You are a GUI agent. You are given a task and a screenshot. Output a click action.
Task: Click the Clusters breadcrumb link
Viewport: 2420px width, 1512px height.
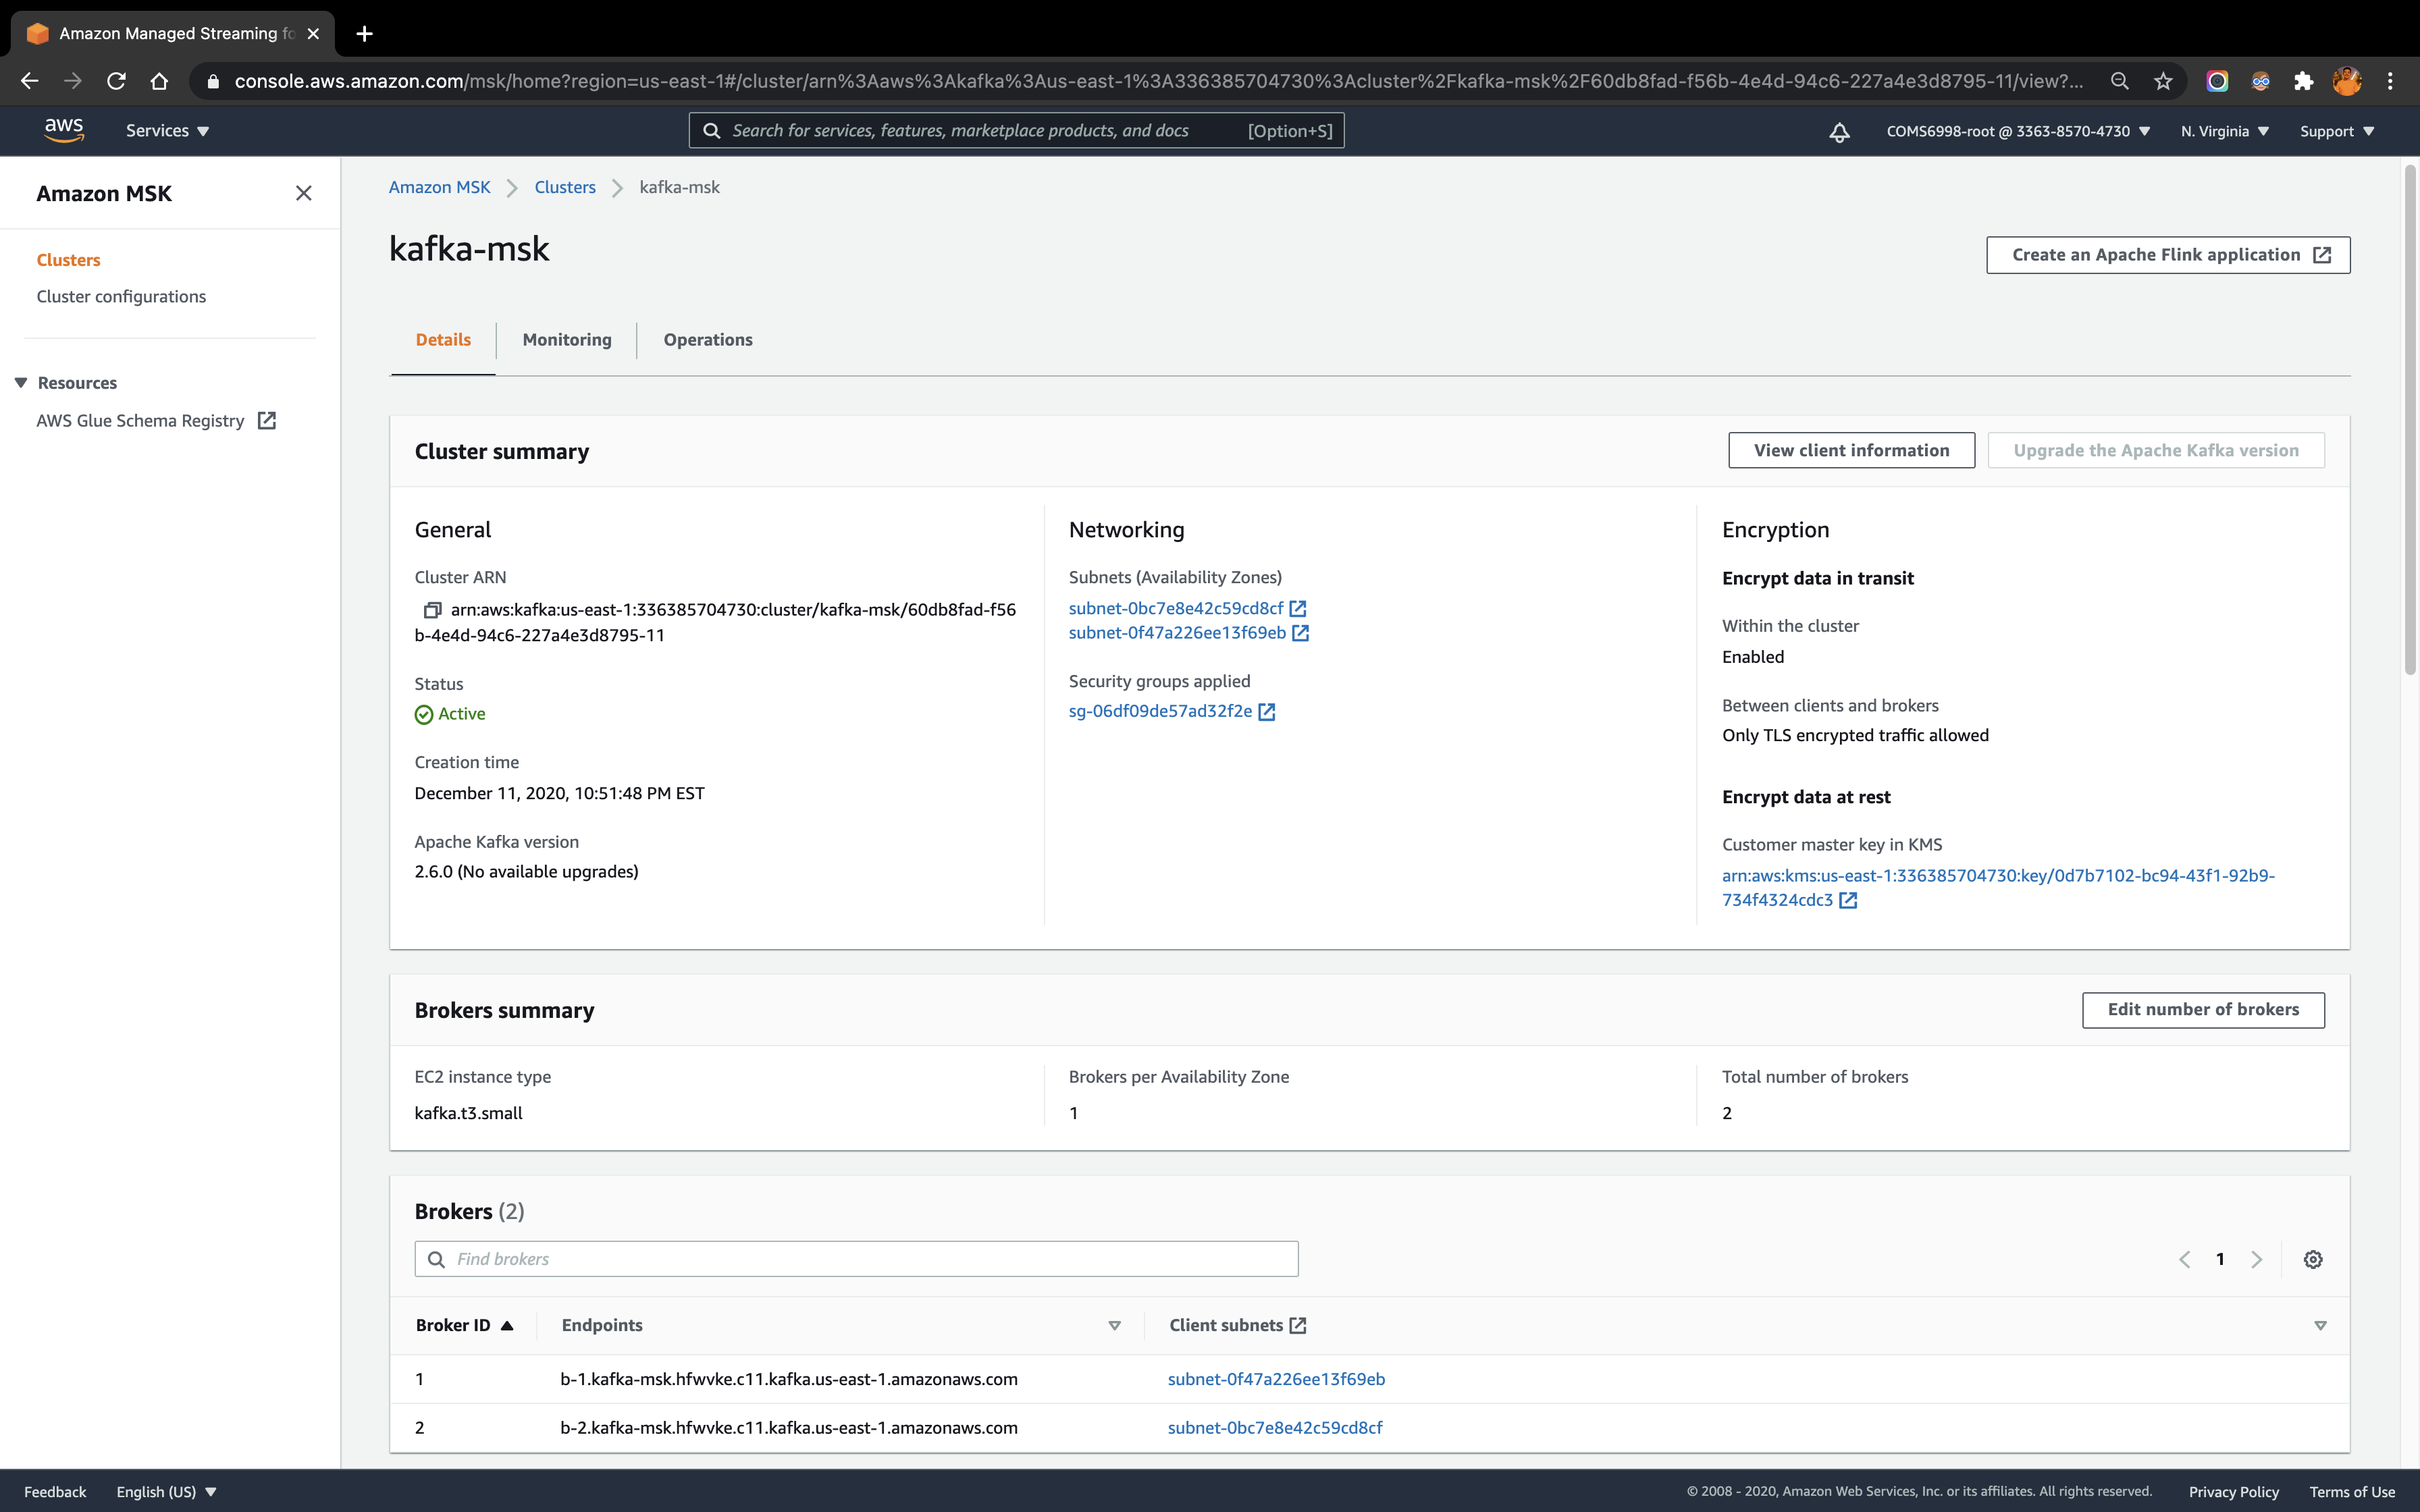pyautogui.click(x=565, y=187)
